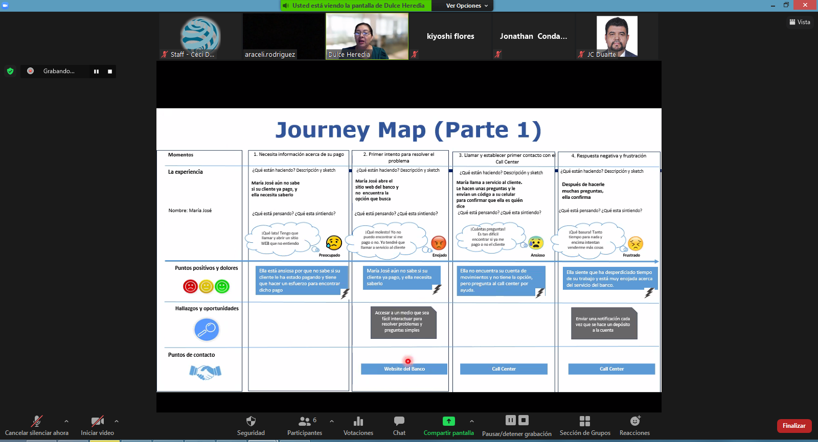Expand video options arrow beside camera
818x442 pixels.
tap(116, 421)
